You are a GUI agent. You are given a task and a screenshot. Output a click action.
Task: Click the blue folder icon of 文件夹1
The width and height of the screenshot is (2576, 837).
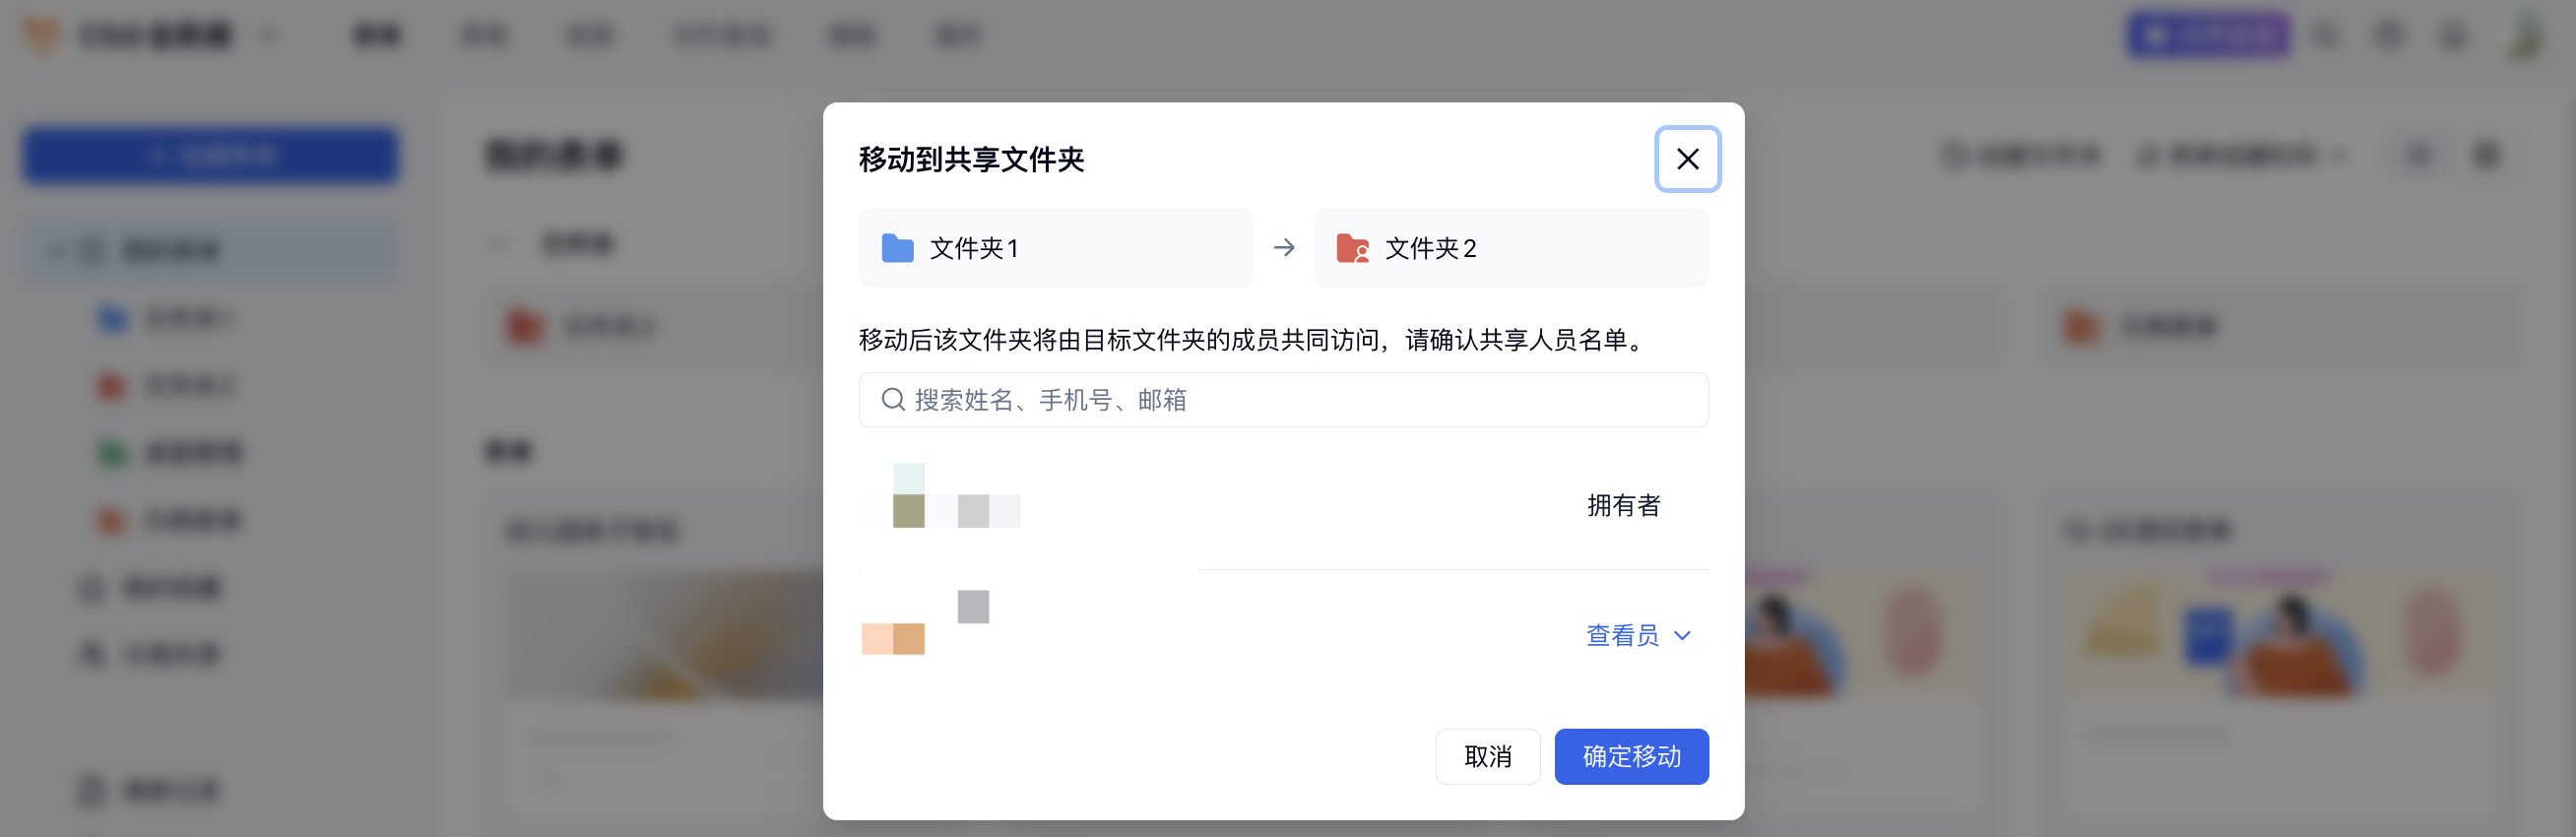[897, 248]
